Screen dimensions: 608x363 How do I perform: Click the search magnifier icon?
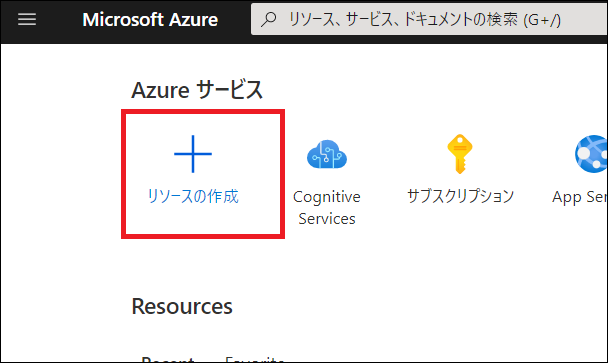[269, 19]
